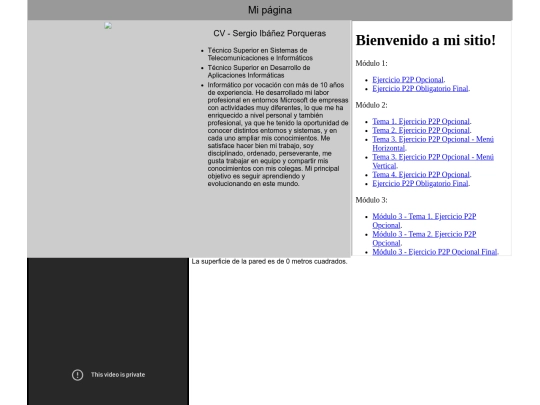540x405 pixels.
Task: Click the 'Bienvenido a mi sitio!' heading
Action: [426, 40]
